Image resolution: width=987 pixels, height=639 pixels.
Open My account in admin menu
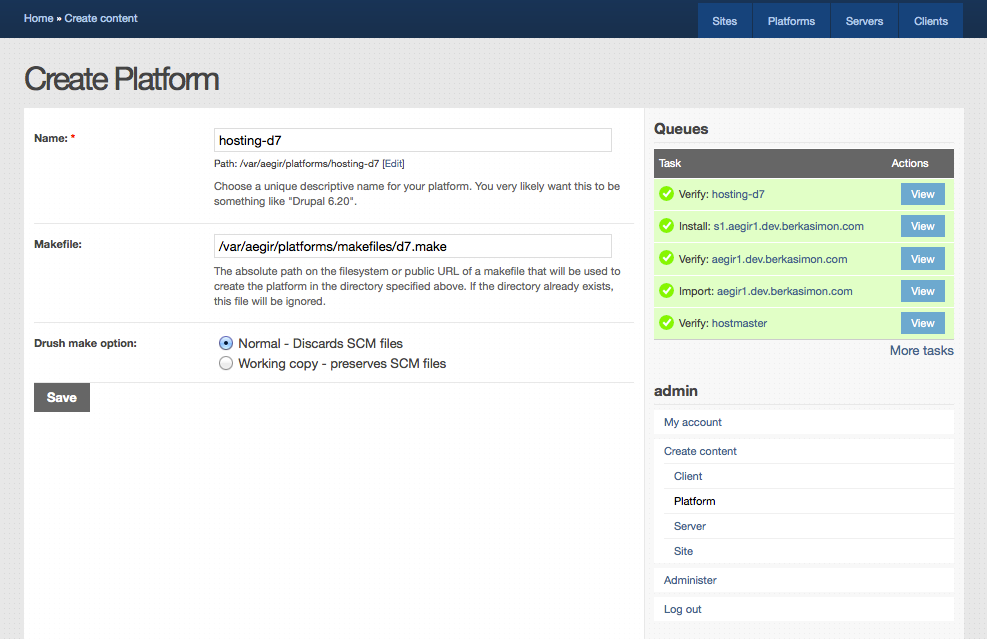(x=692, y=422)
